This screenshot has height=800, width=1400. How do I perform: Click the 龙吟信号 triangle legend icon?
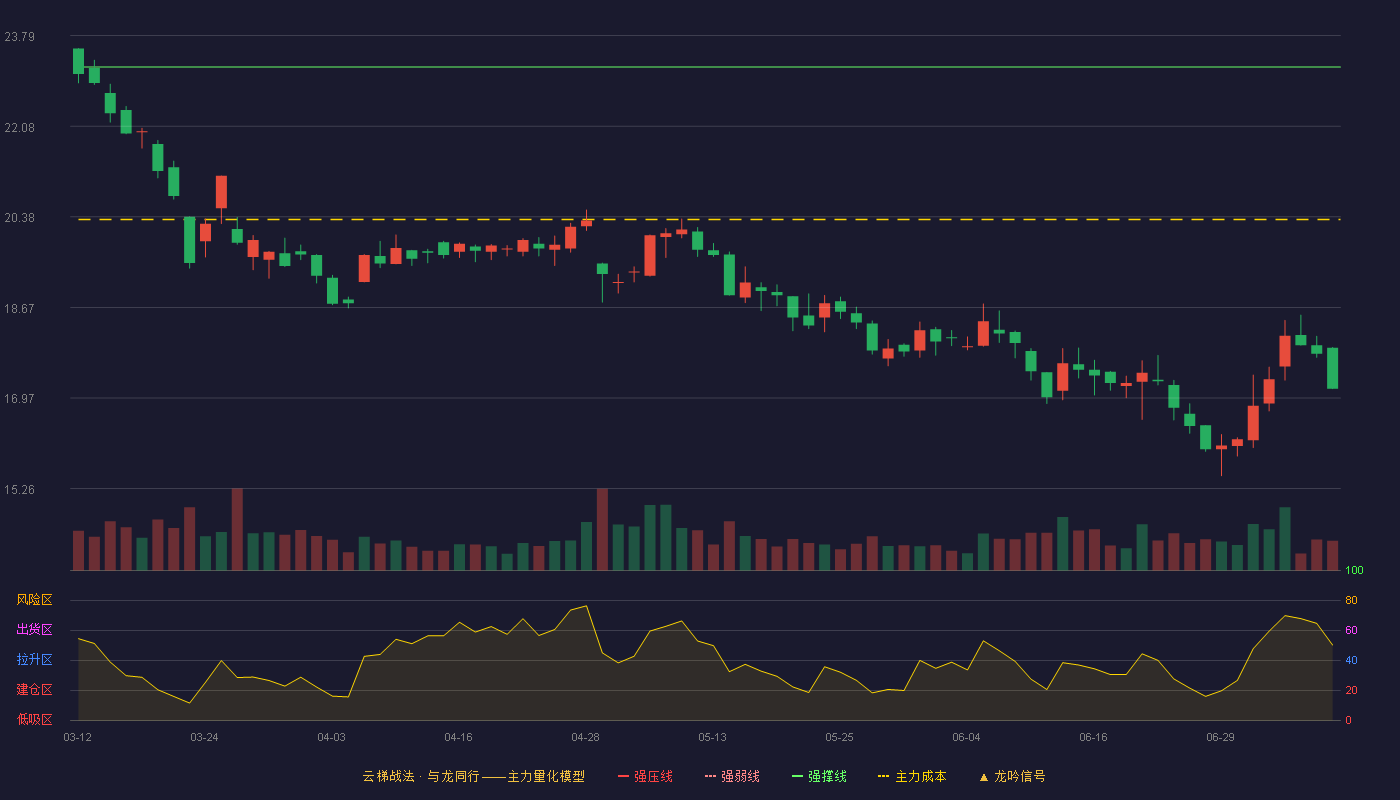(x=984, y=776)
